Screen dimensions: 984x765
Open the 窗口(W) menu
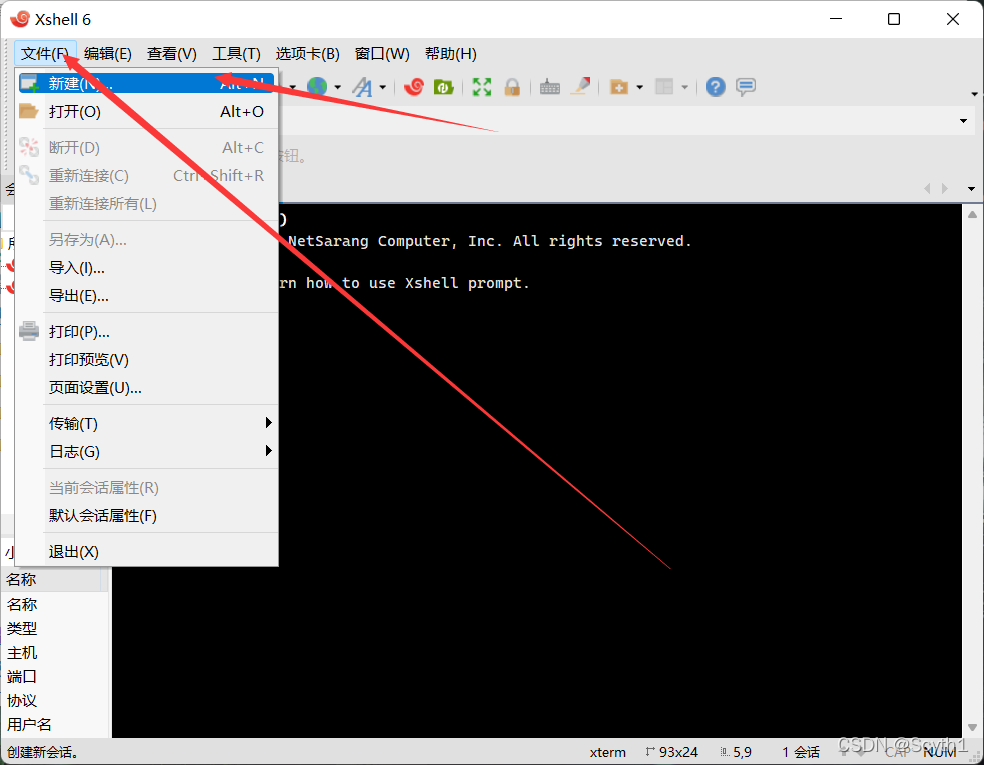(x=382, y=54)
